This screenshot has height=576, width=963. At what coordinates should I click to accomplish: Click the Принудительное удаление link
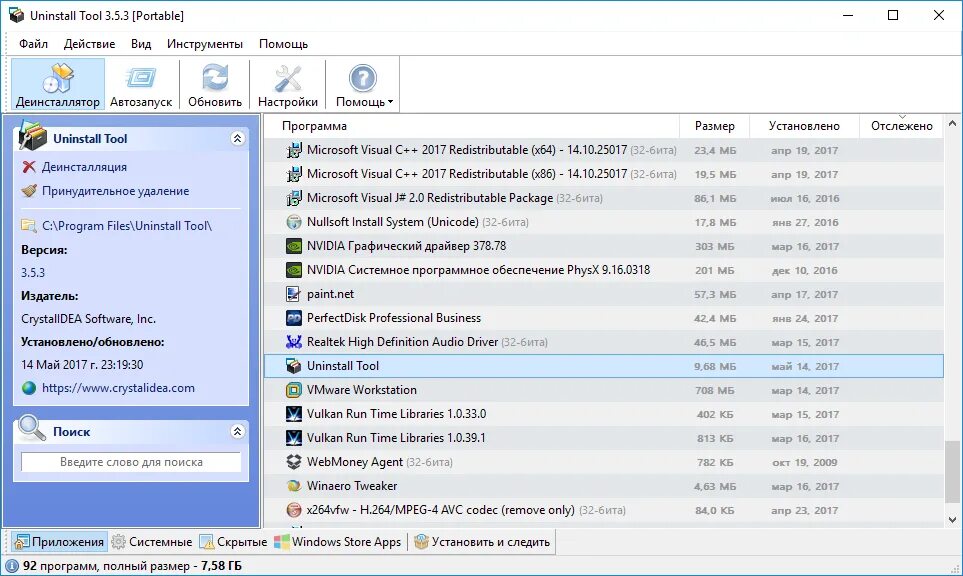pos(115,191)
